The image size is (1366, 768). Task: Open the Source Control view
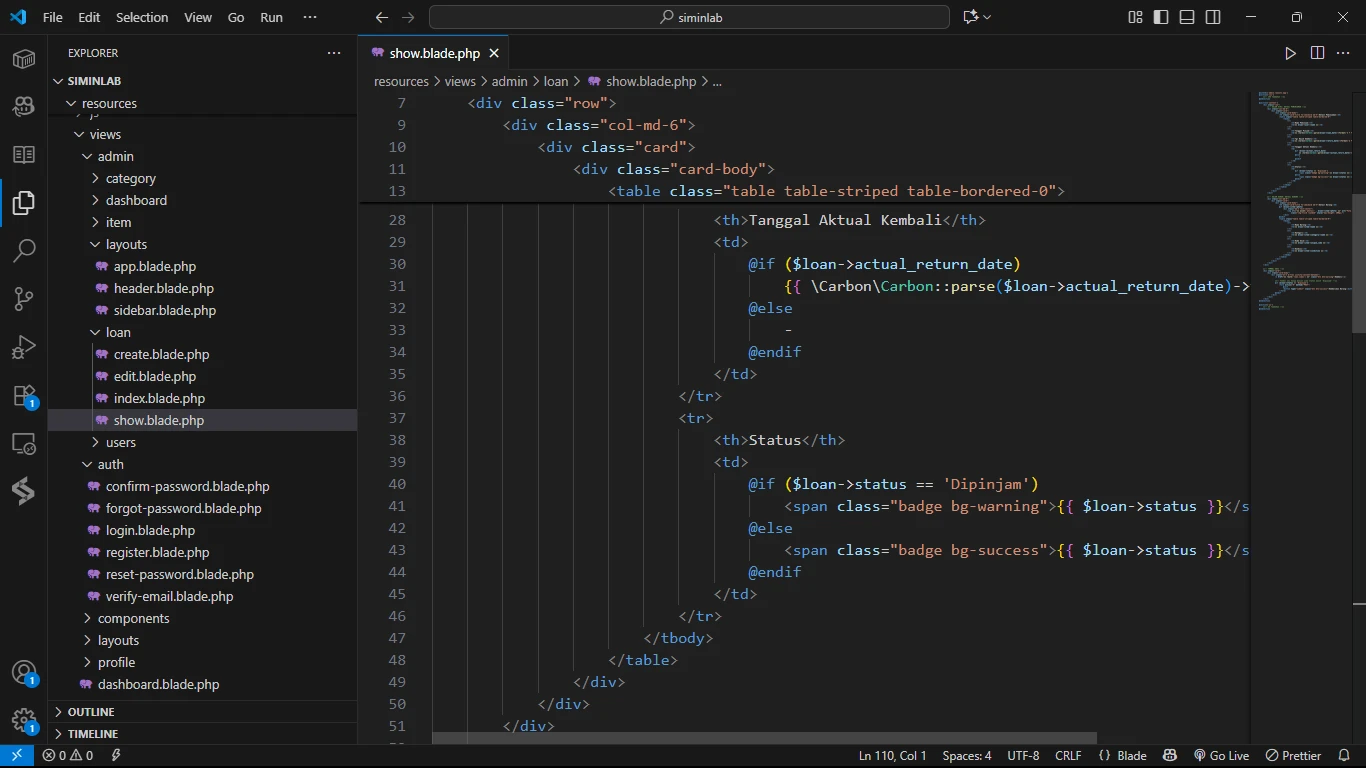pos(24,298)
